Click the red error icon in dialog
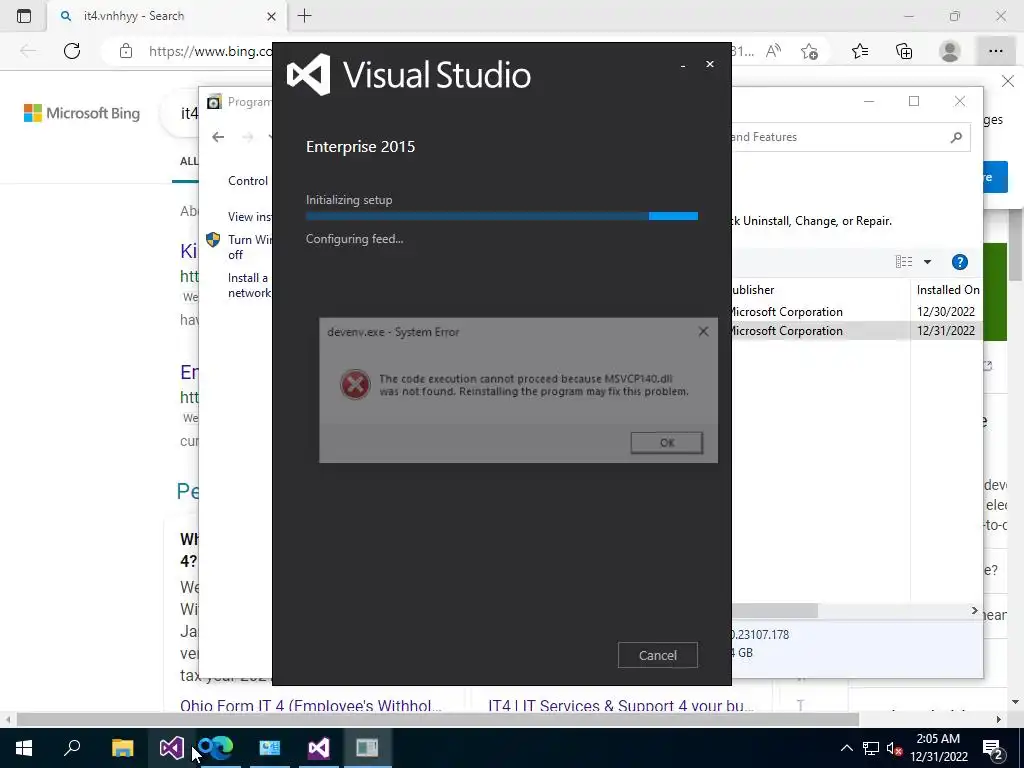 [355, 385]
